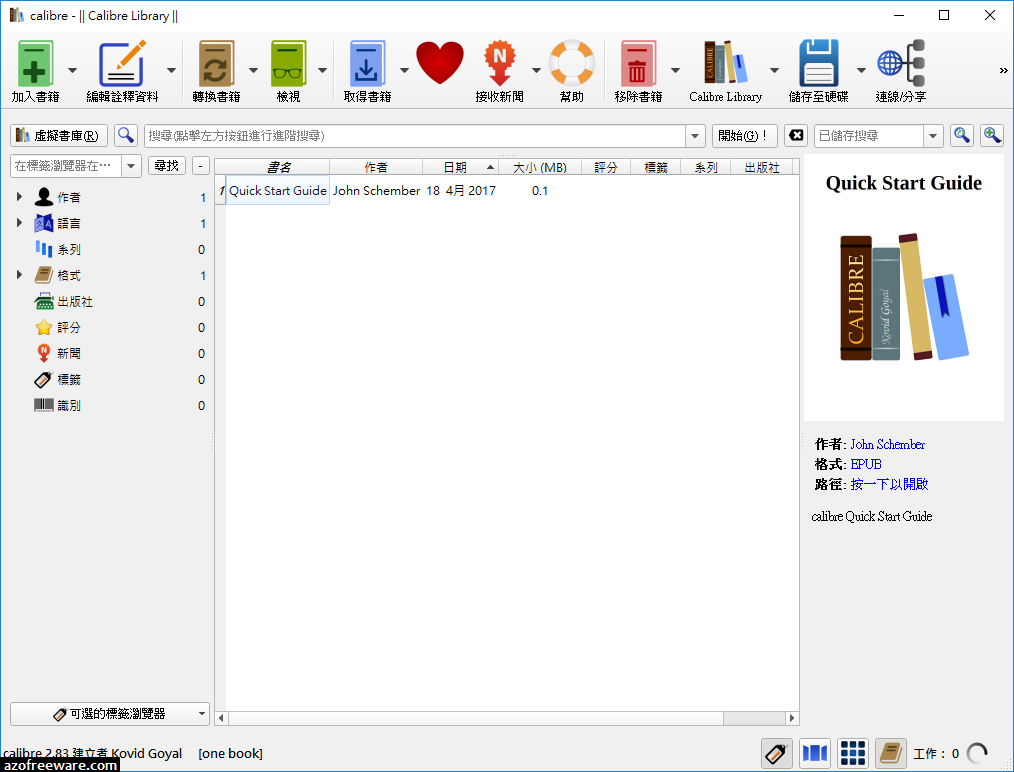Click the Virtual library (虛擬書庫) button
This screenshot has width=1014, height=772.
tap(59, 136)
